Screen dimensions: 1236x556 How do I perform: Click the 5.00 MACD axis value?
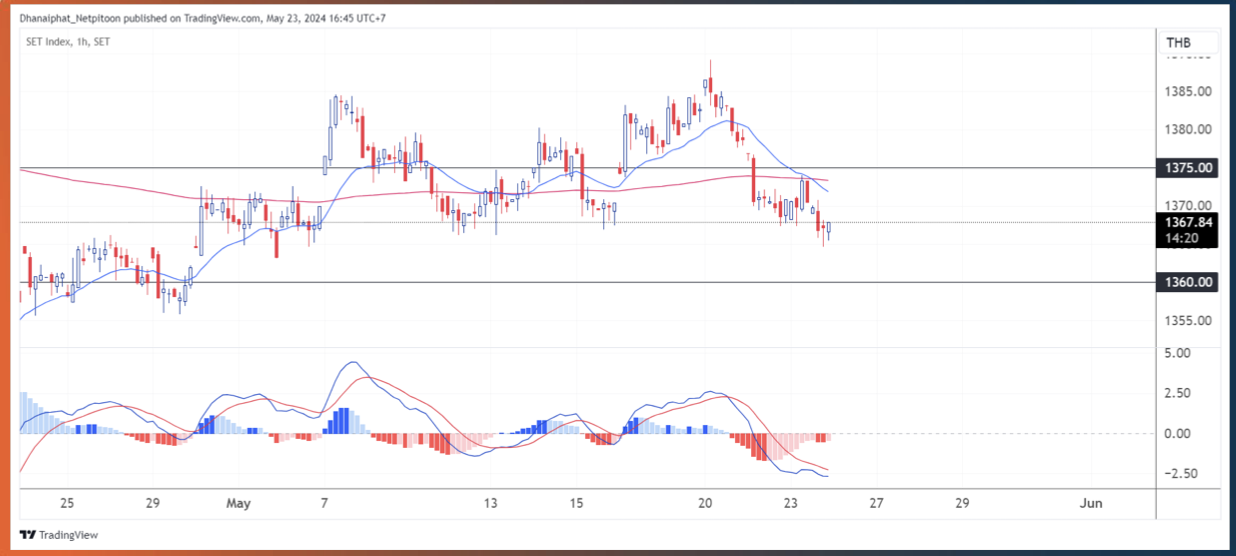[x=1177, y=353]
